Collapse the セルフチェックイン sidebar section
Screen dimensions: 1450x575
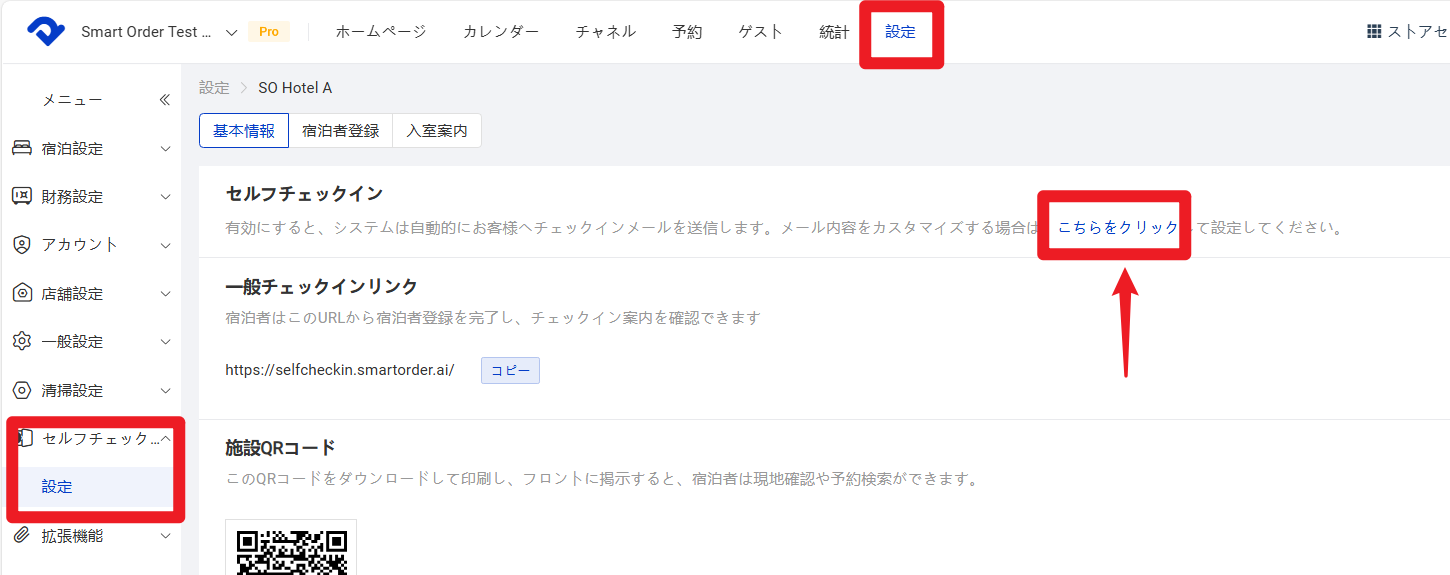coord(166,439)
